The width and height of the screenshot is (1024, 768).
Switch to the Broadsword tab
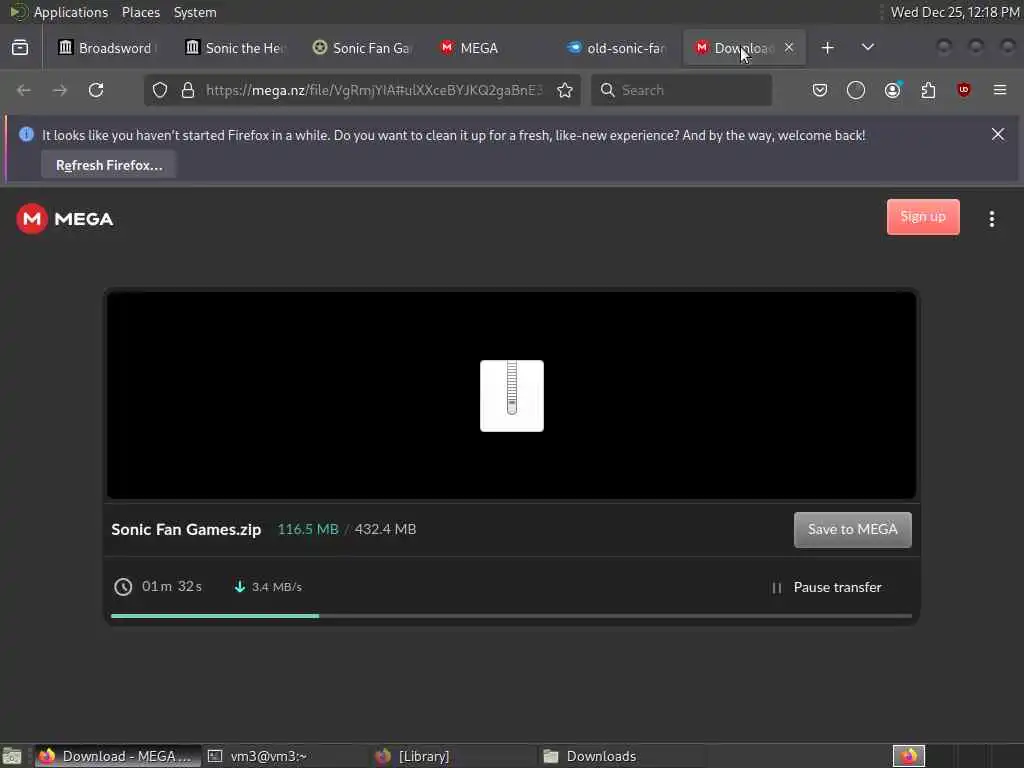pos(107,48)
